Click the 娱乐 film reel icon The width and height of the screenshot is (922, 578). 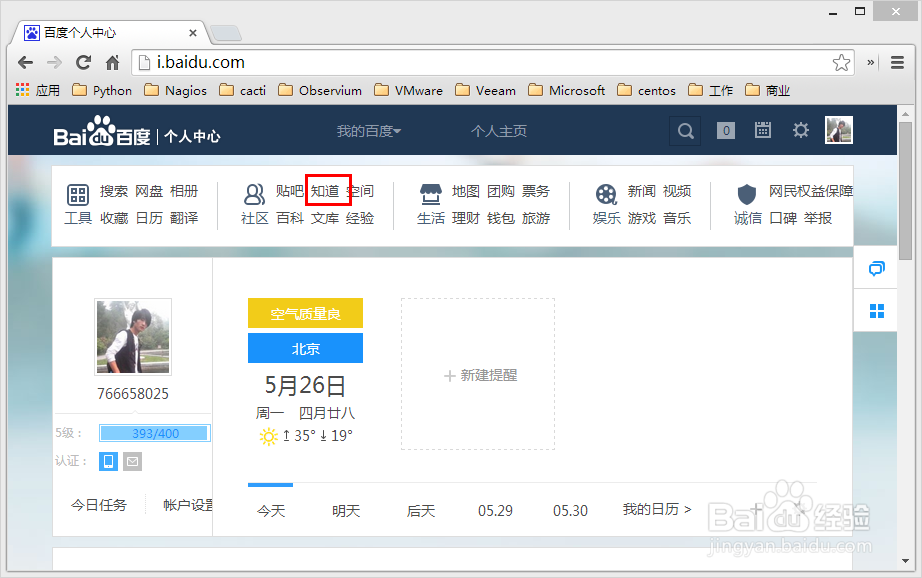[606, 193]
